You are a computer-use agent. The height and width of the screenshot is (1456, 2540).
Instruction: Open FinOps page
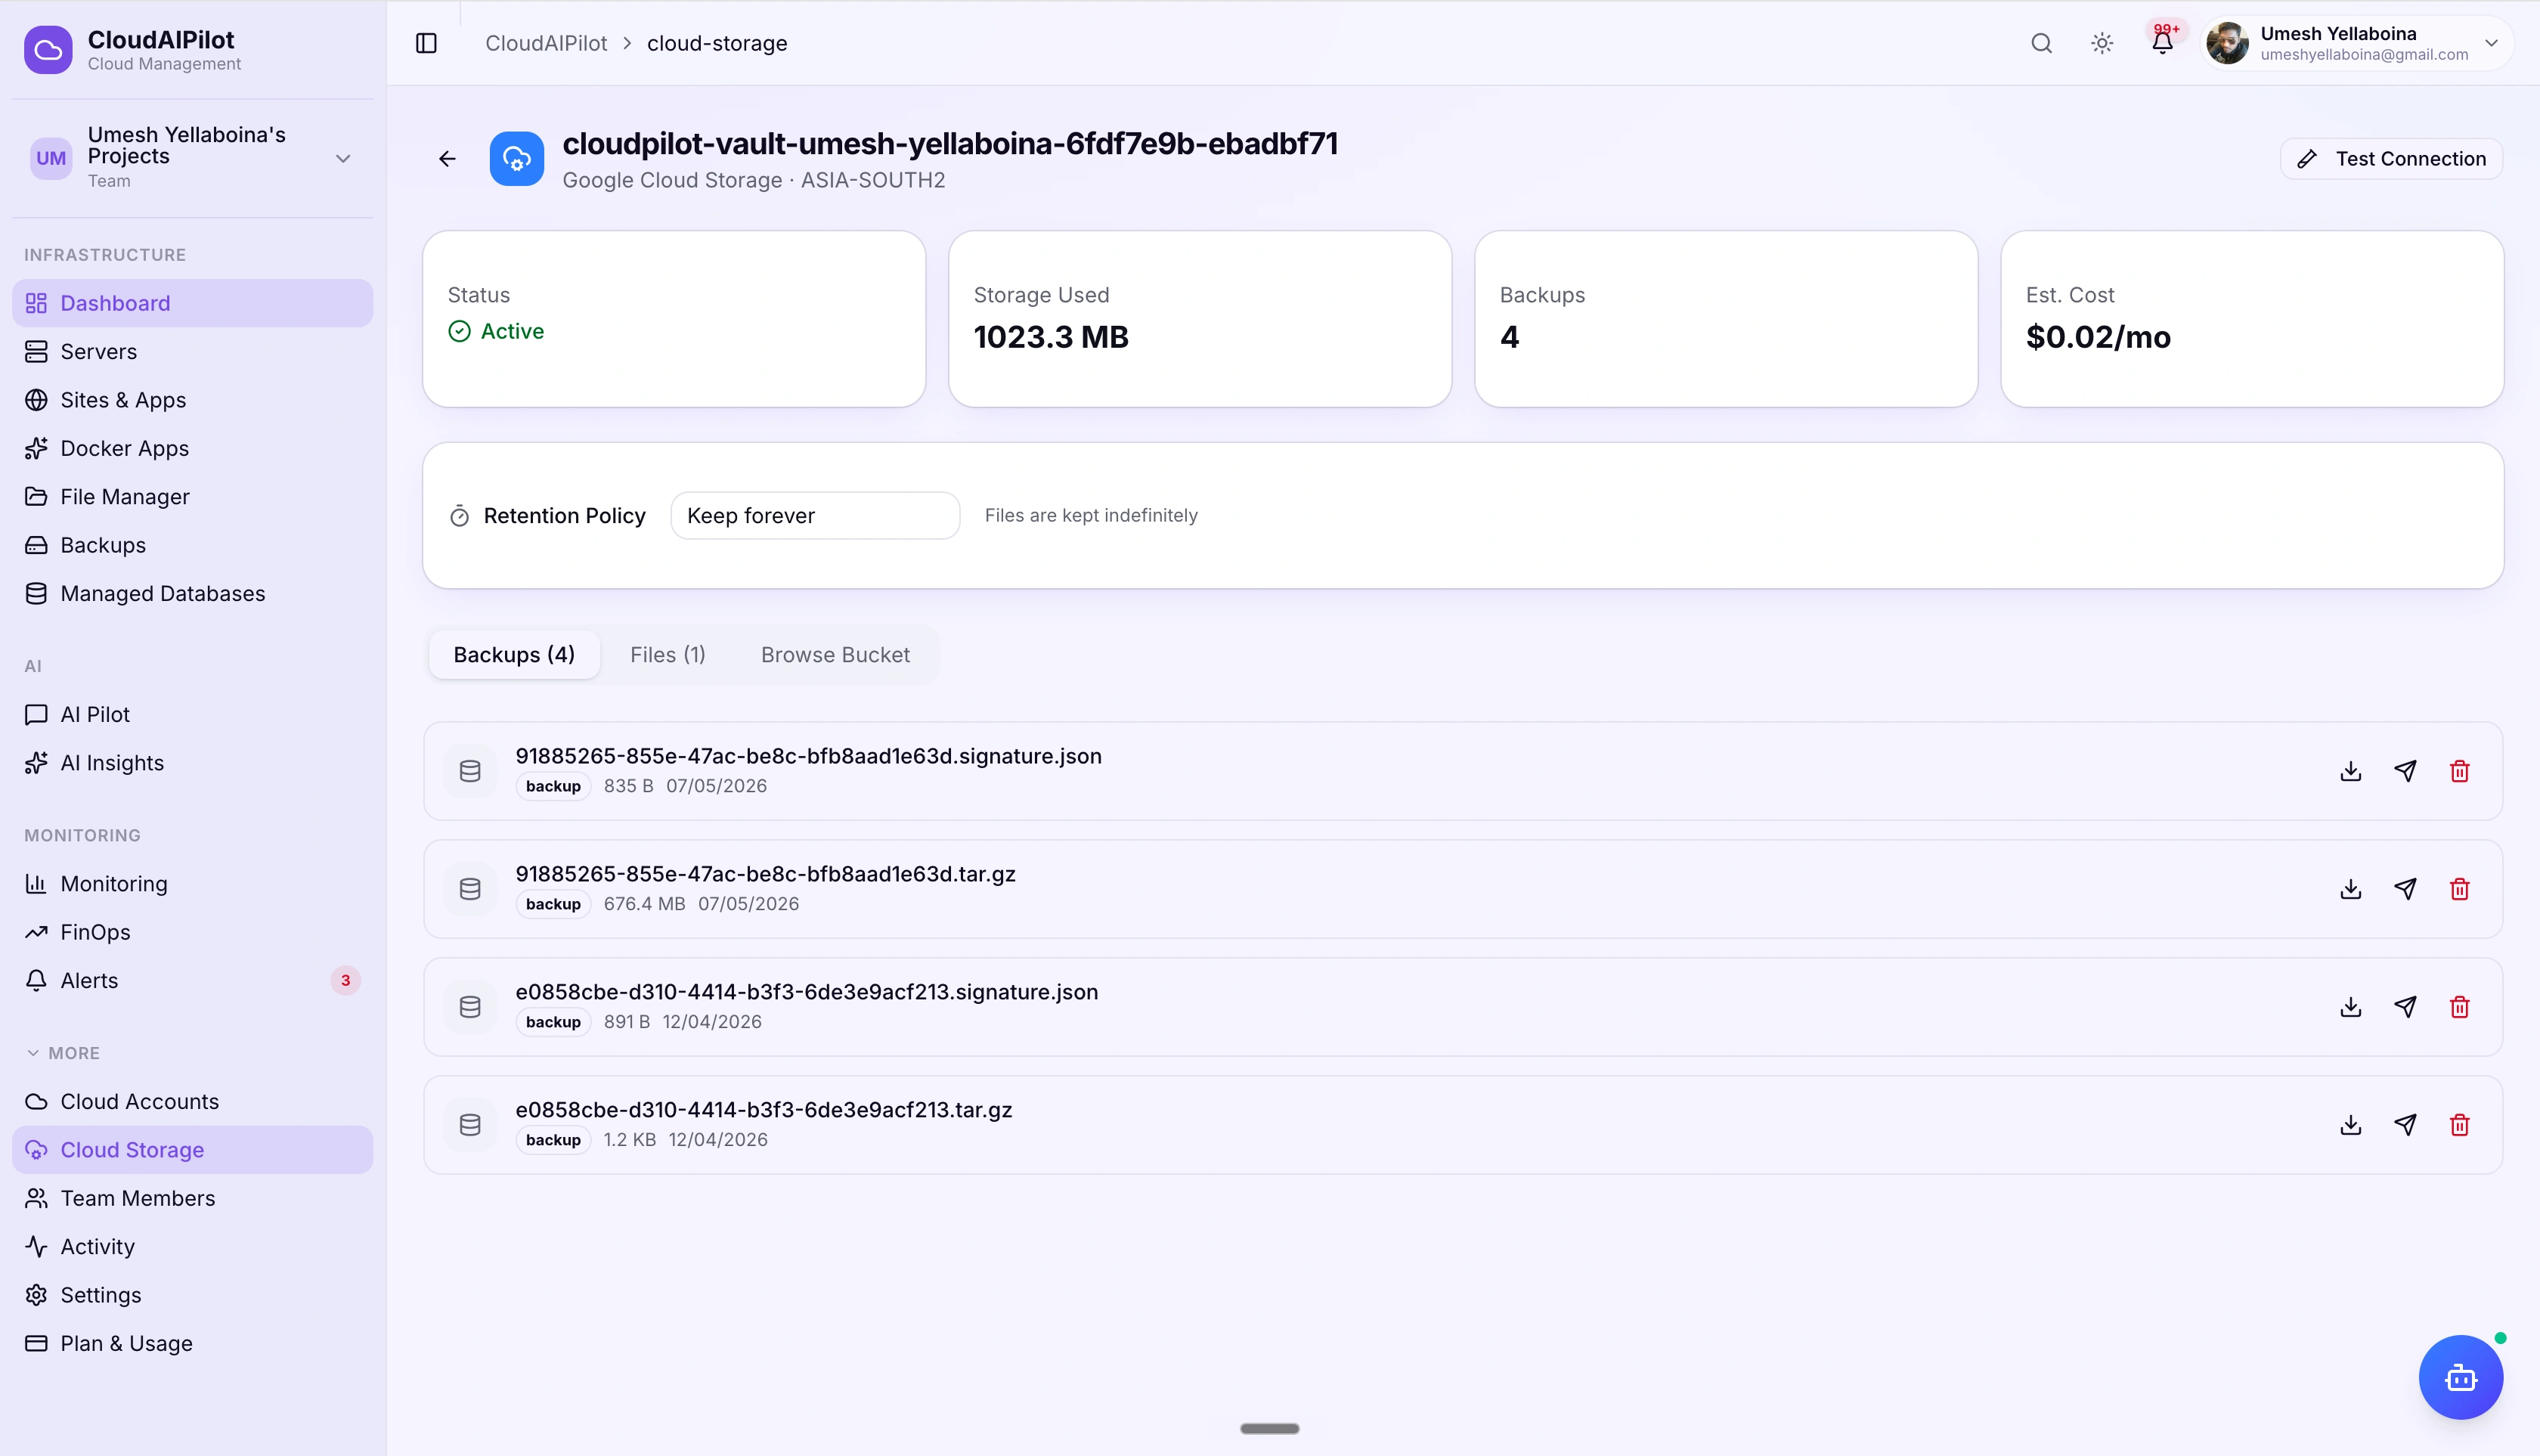[x=192, y=932]
